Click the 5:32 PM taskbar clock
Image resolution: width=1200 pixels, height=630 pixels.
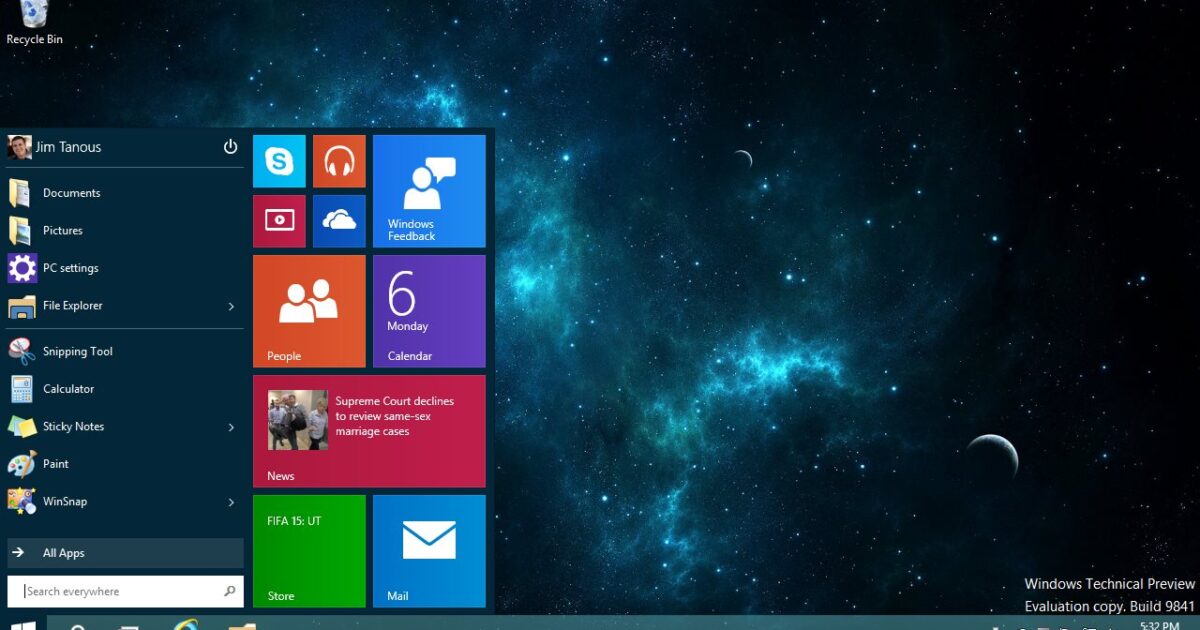(x=1159, y=625)
